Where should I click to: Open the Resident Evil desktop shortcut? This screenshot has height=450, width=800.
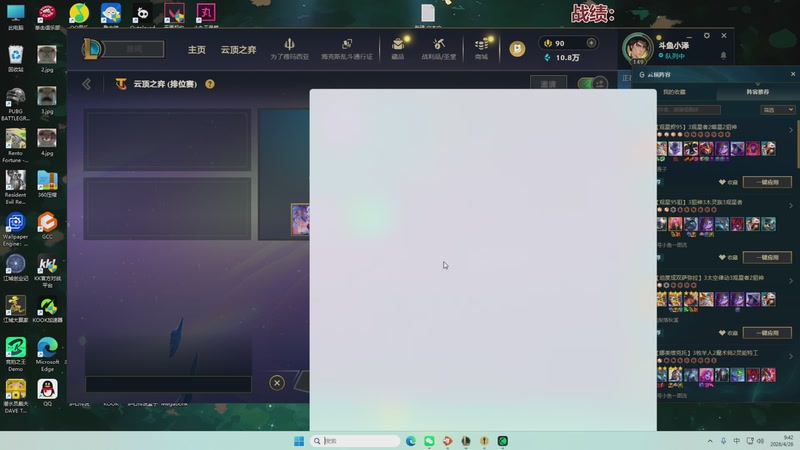[x=15, y=188]
